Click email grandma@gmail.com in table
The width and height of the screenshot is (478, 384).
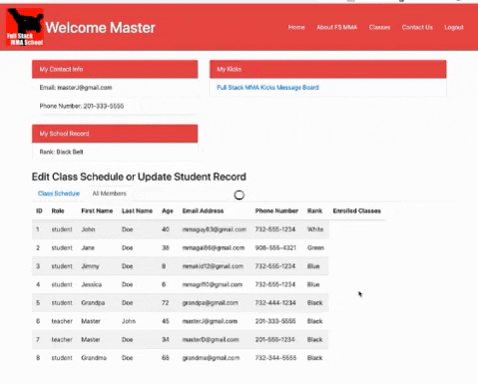coord(211,358)
